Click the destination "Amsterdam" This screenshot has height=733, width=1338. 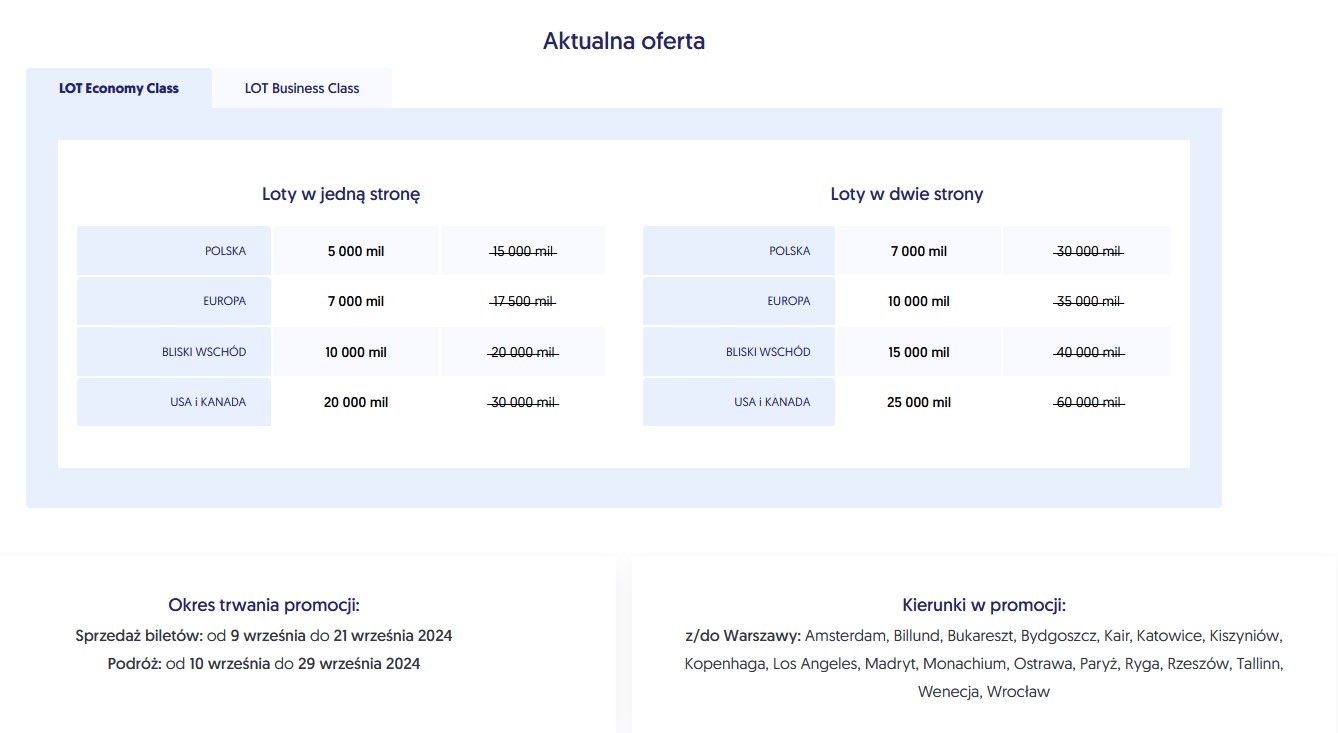tap(846, 635)
